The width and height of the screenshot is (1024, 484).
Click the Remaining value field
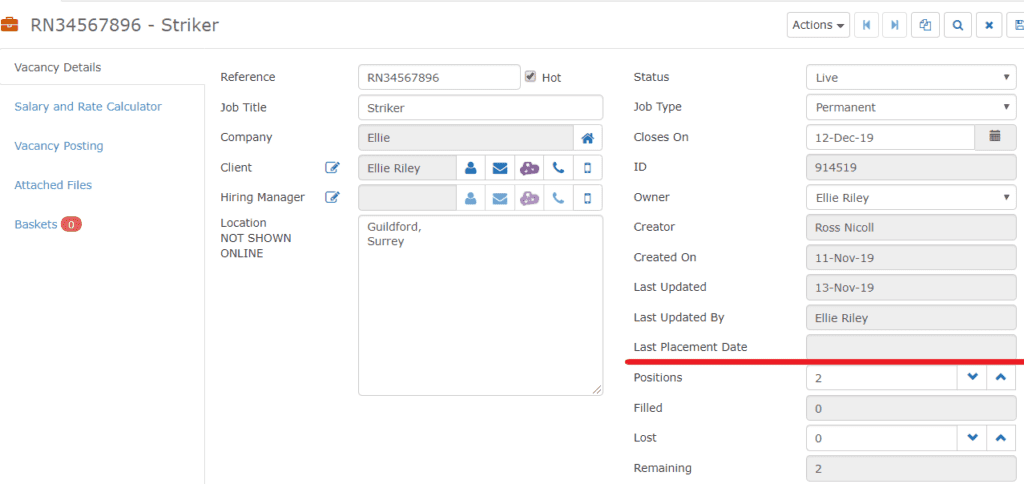pos(911,468)
